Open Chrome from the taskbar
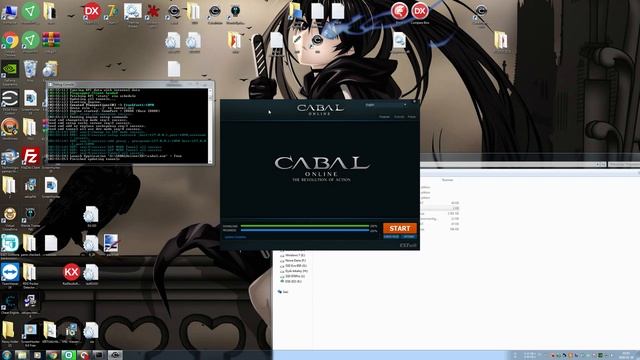The width and height of the screenshot is (640, 360). 52,355
